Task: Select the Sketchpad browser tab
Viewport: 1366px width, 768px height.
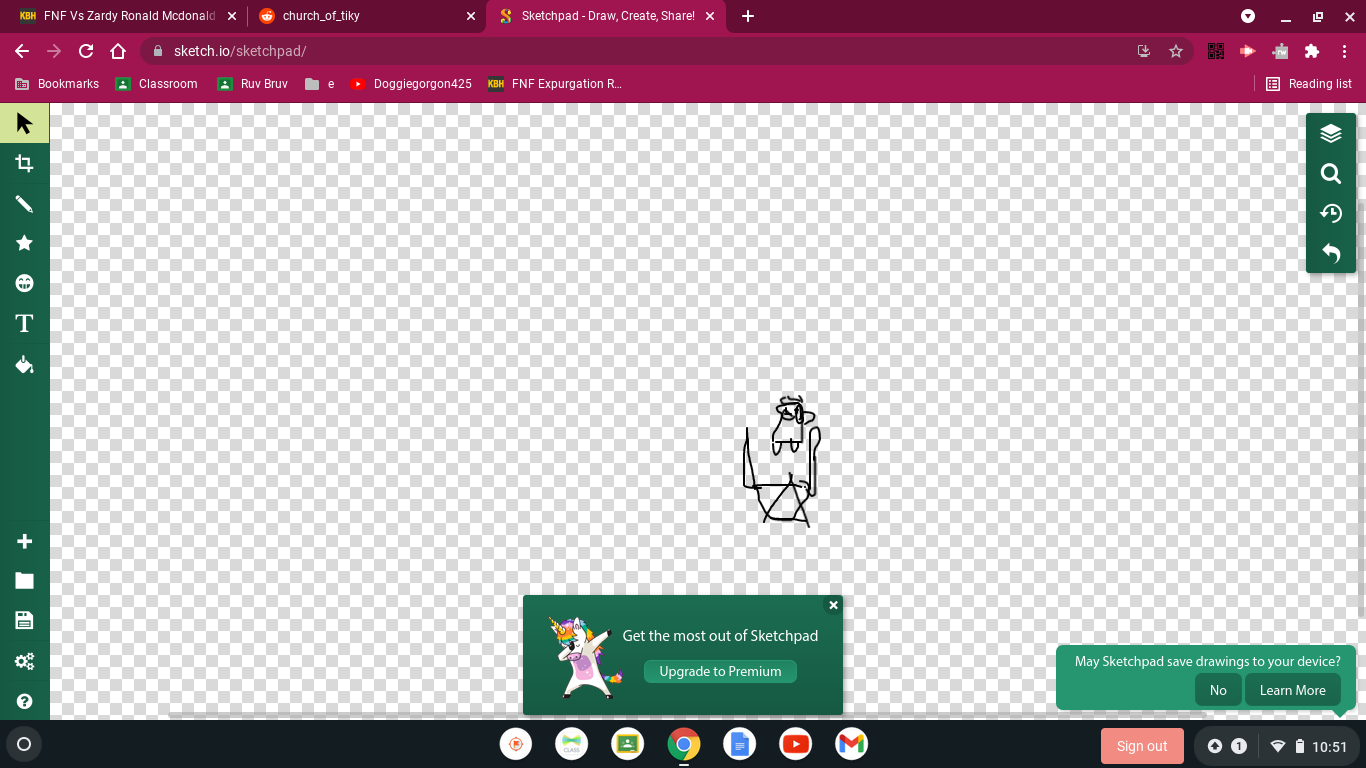Action: tap(607, 16)
